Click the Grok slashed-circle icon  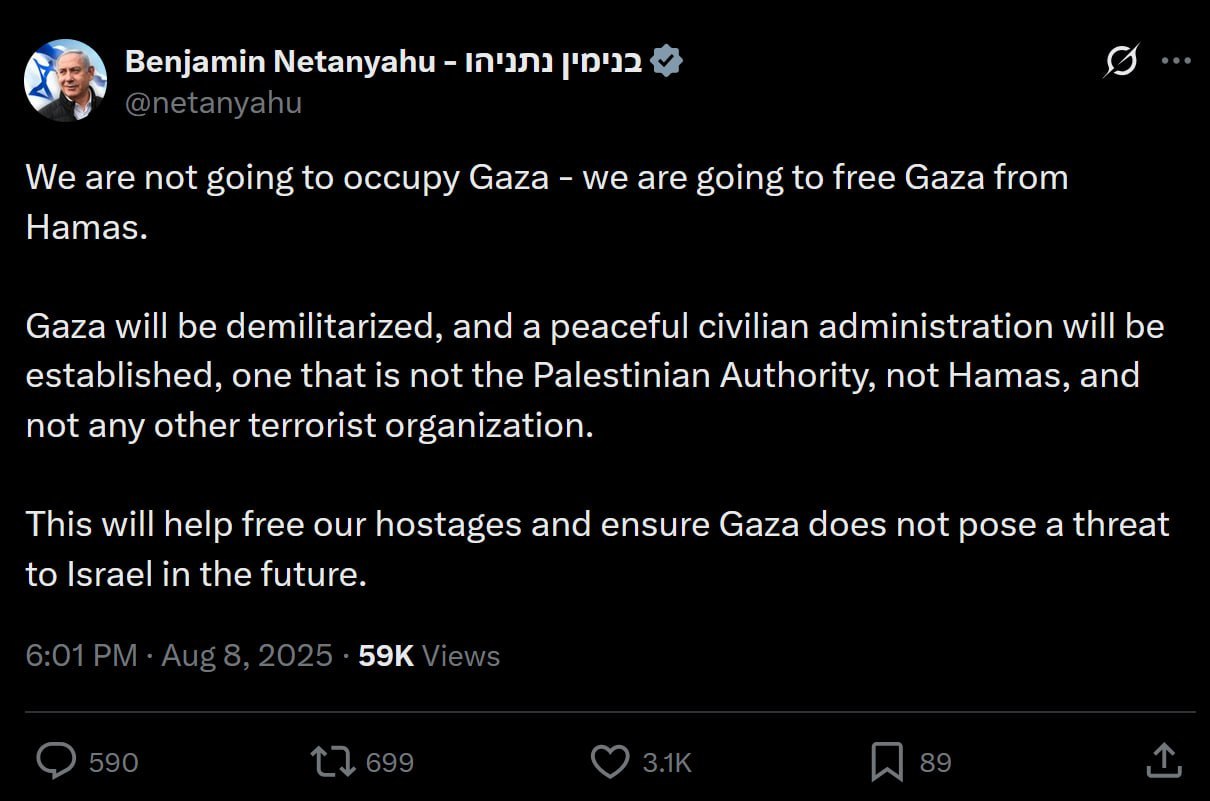coord(1120,62)
